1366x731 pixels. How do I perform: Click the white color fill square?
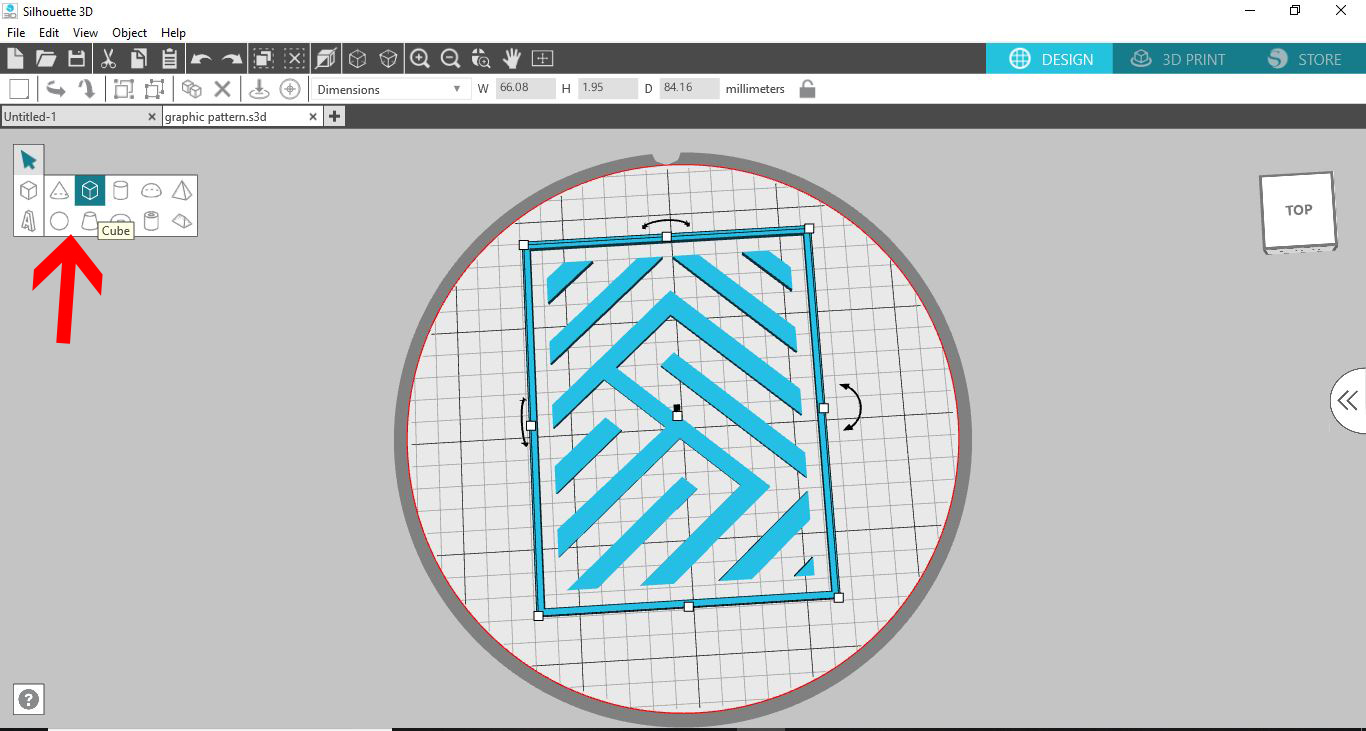coord(19,89)
